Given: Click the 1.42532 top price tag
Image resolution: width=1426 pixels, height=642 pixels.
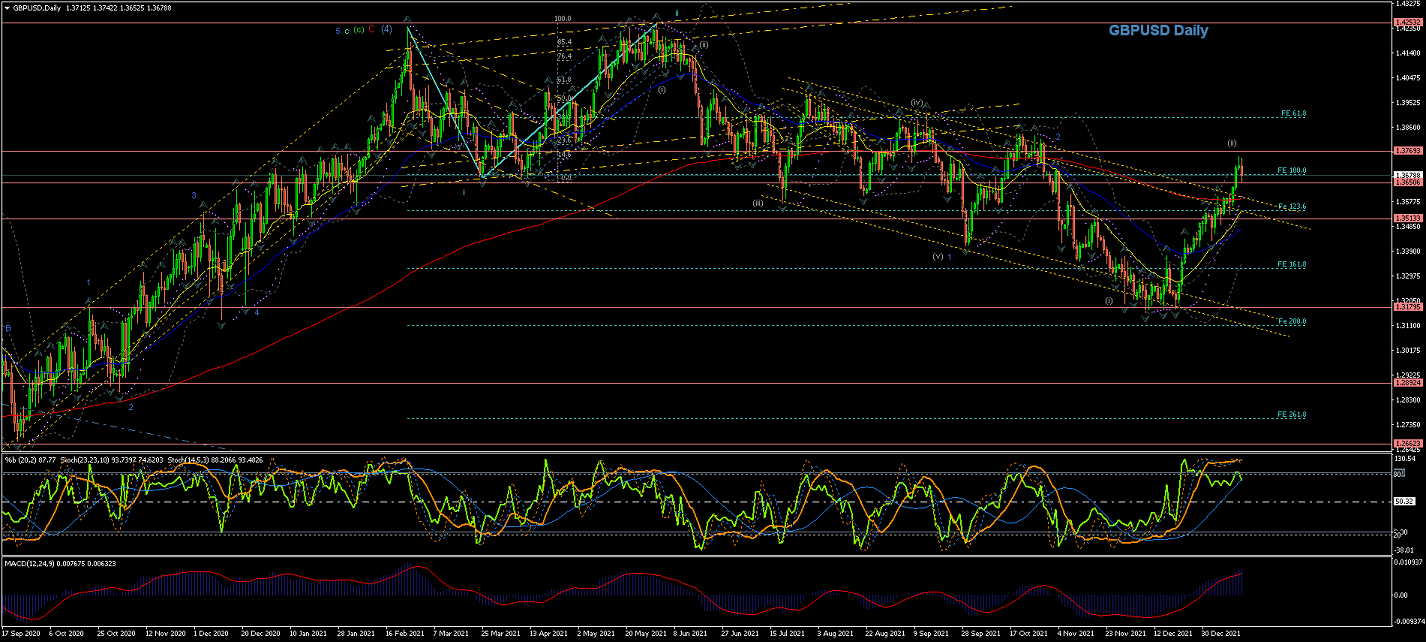Looking at the screenshot, I should (1407, 22).
